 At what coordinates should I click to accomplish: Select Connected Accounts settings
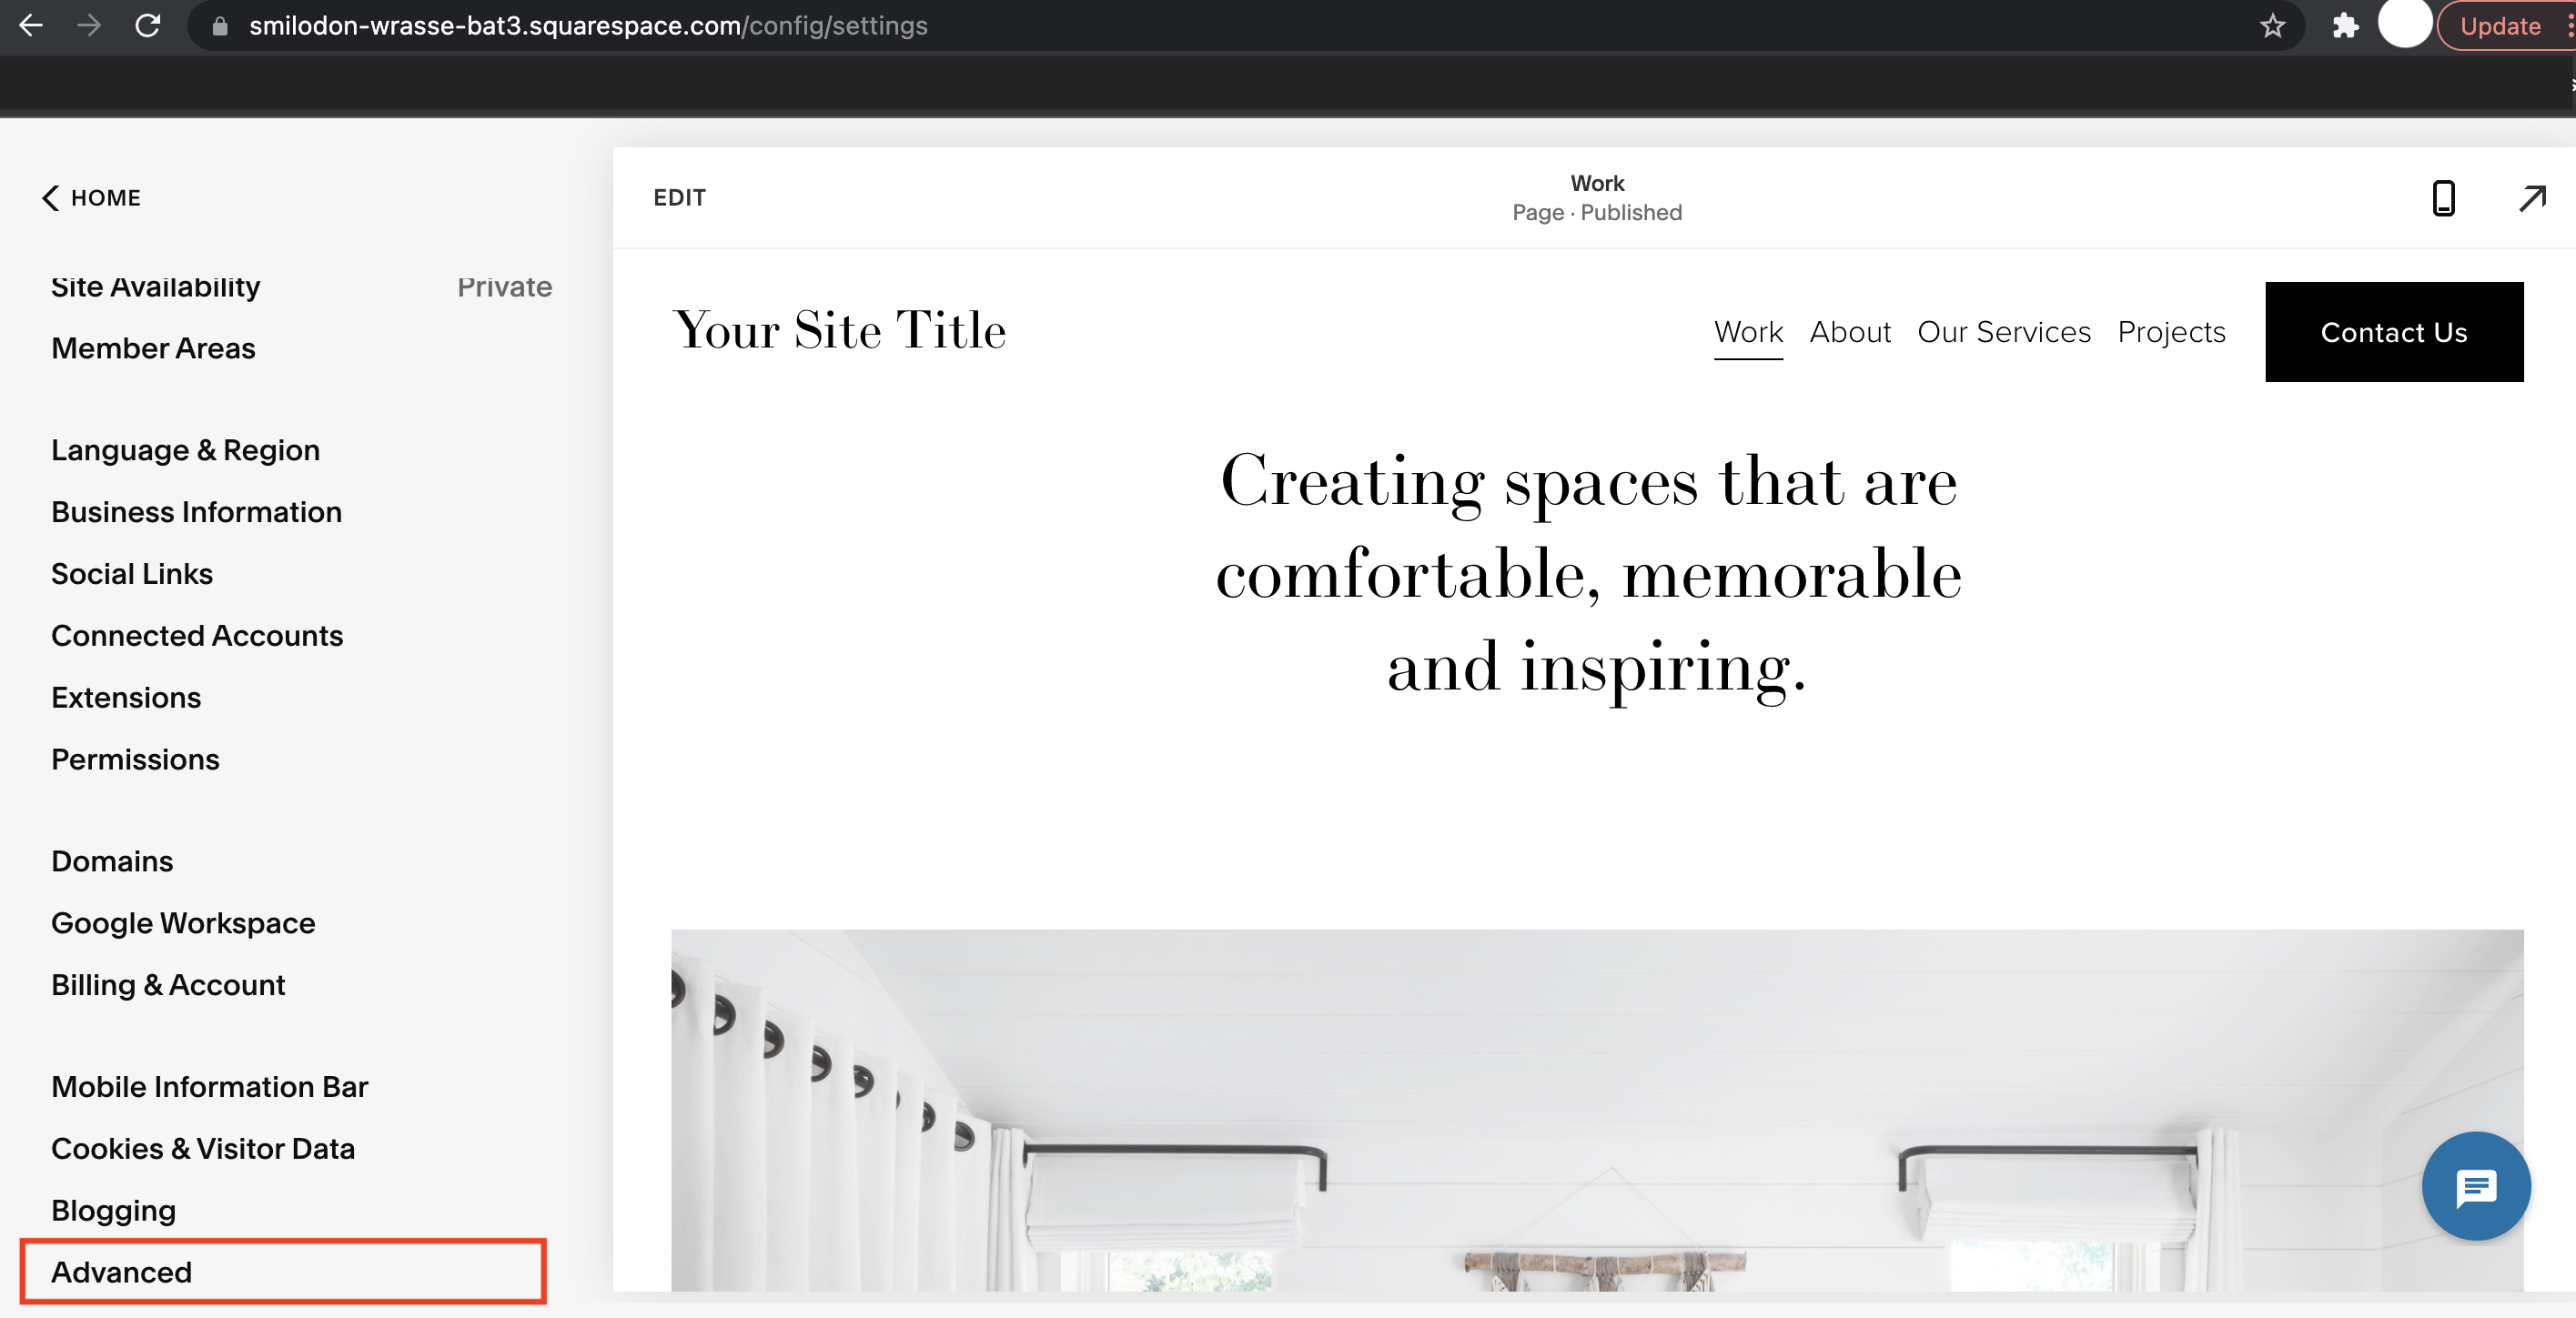click(197, 636)
